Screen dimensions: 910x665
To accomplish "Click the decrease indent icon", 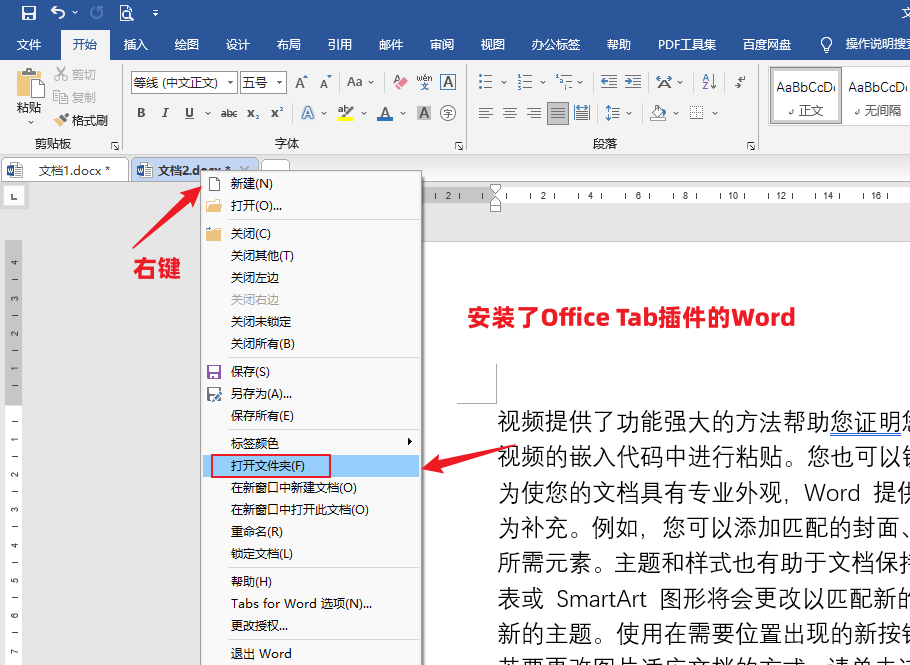I will (x=609, y=82).
